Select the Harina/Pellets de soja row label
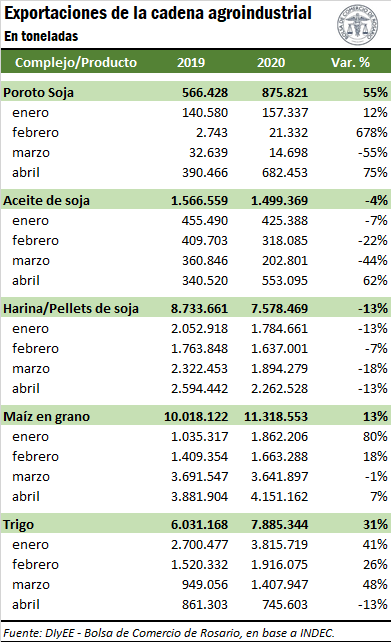The height and width of the screenshot is (642, 391). click(x=71, y=308)
